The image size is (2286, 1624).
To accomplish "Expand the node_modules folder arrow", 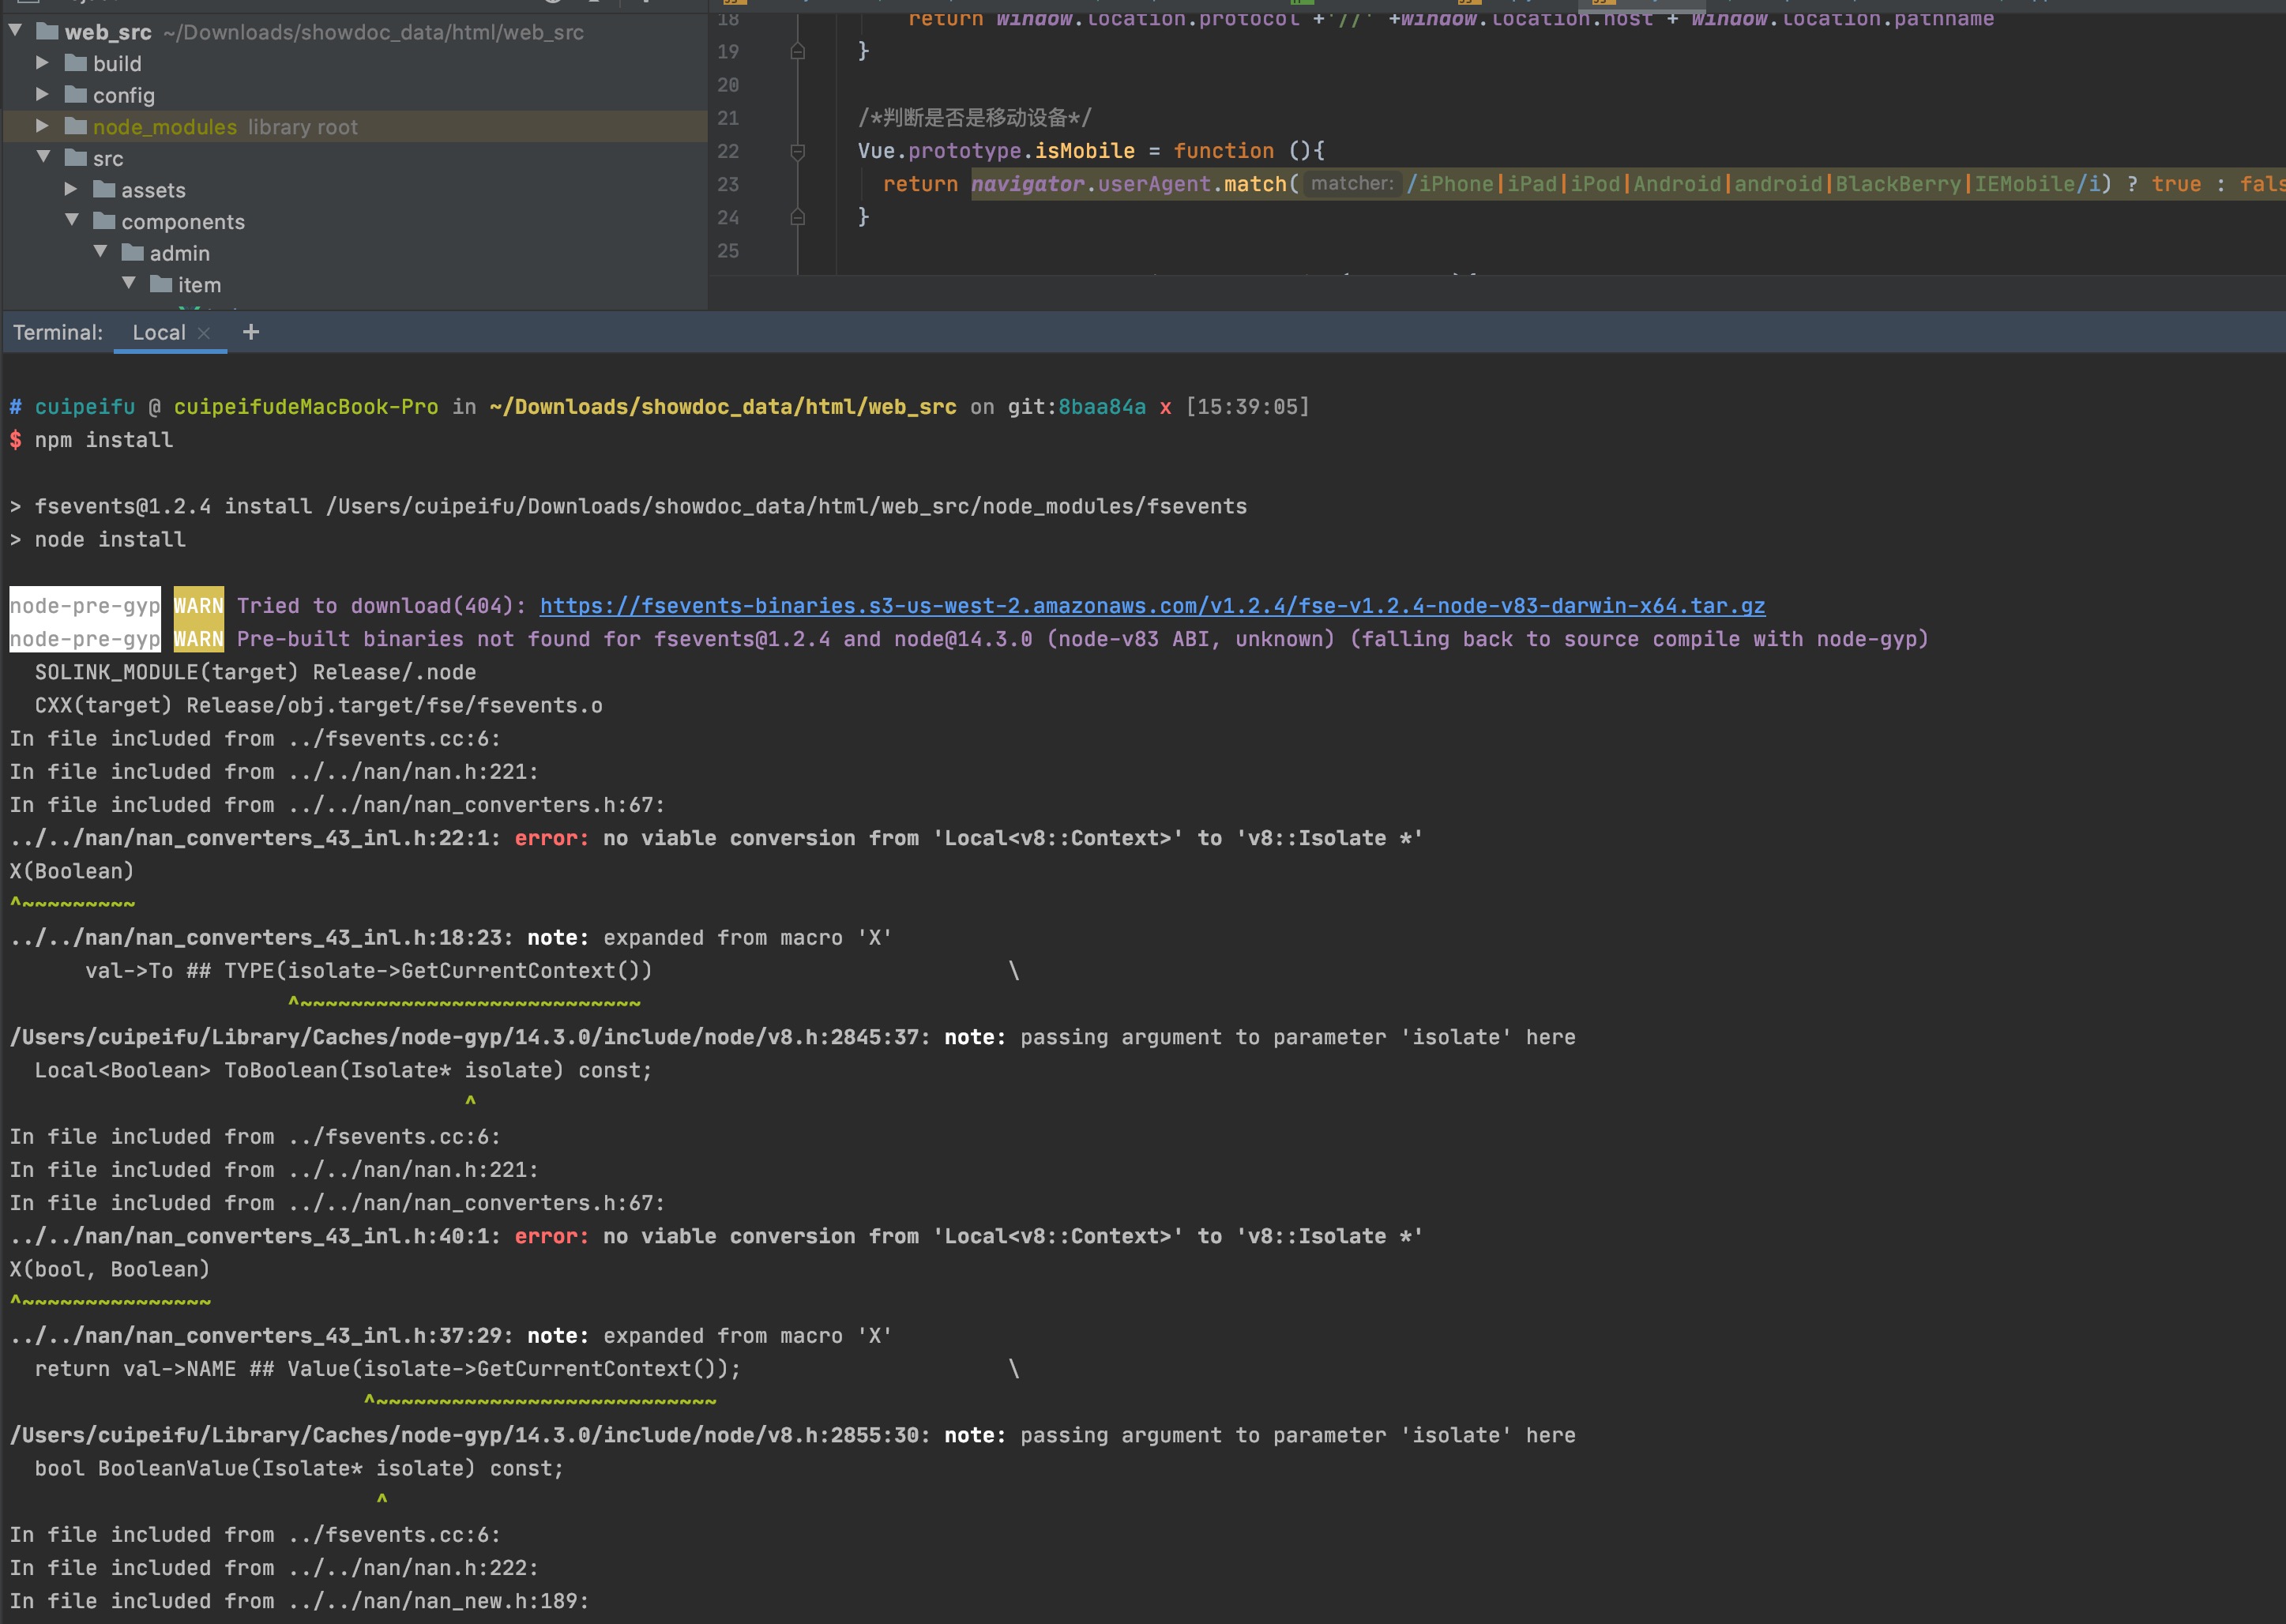I will pos(42,126).
